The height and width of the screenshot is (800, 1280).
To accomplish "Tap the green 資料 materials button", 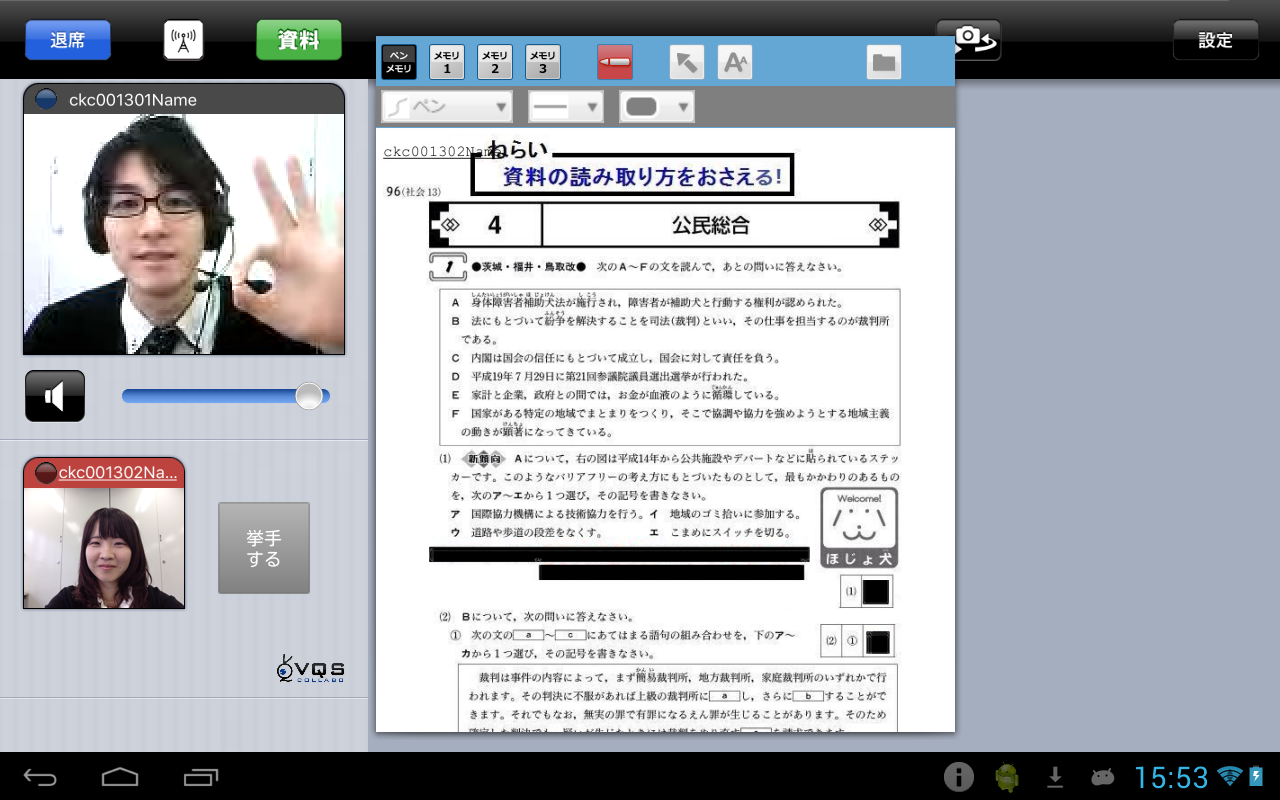I will (x=299, y=40).
